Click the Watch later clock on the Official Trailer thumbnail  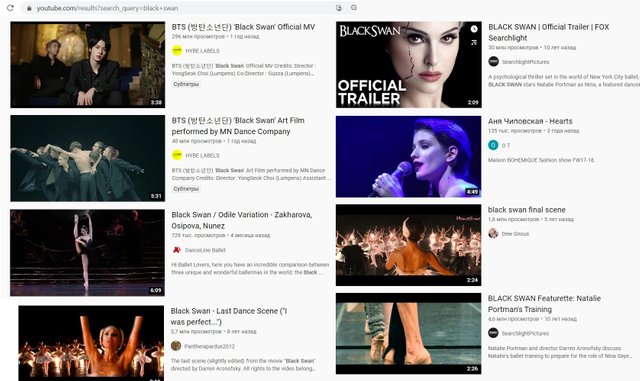pos(474,29)
